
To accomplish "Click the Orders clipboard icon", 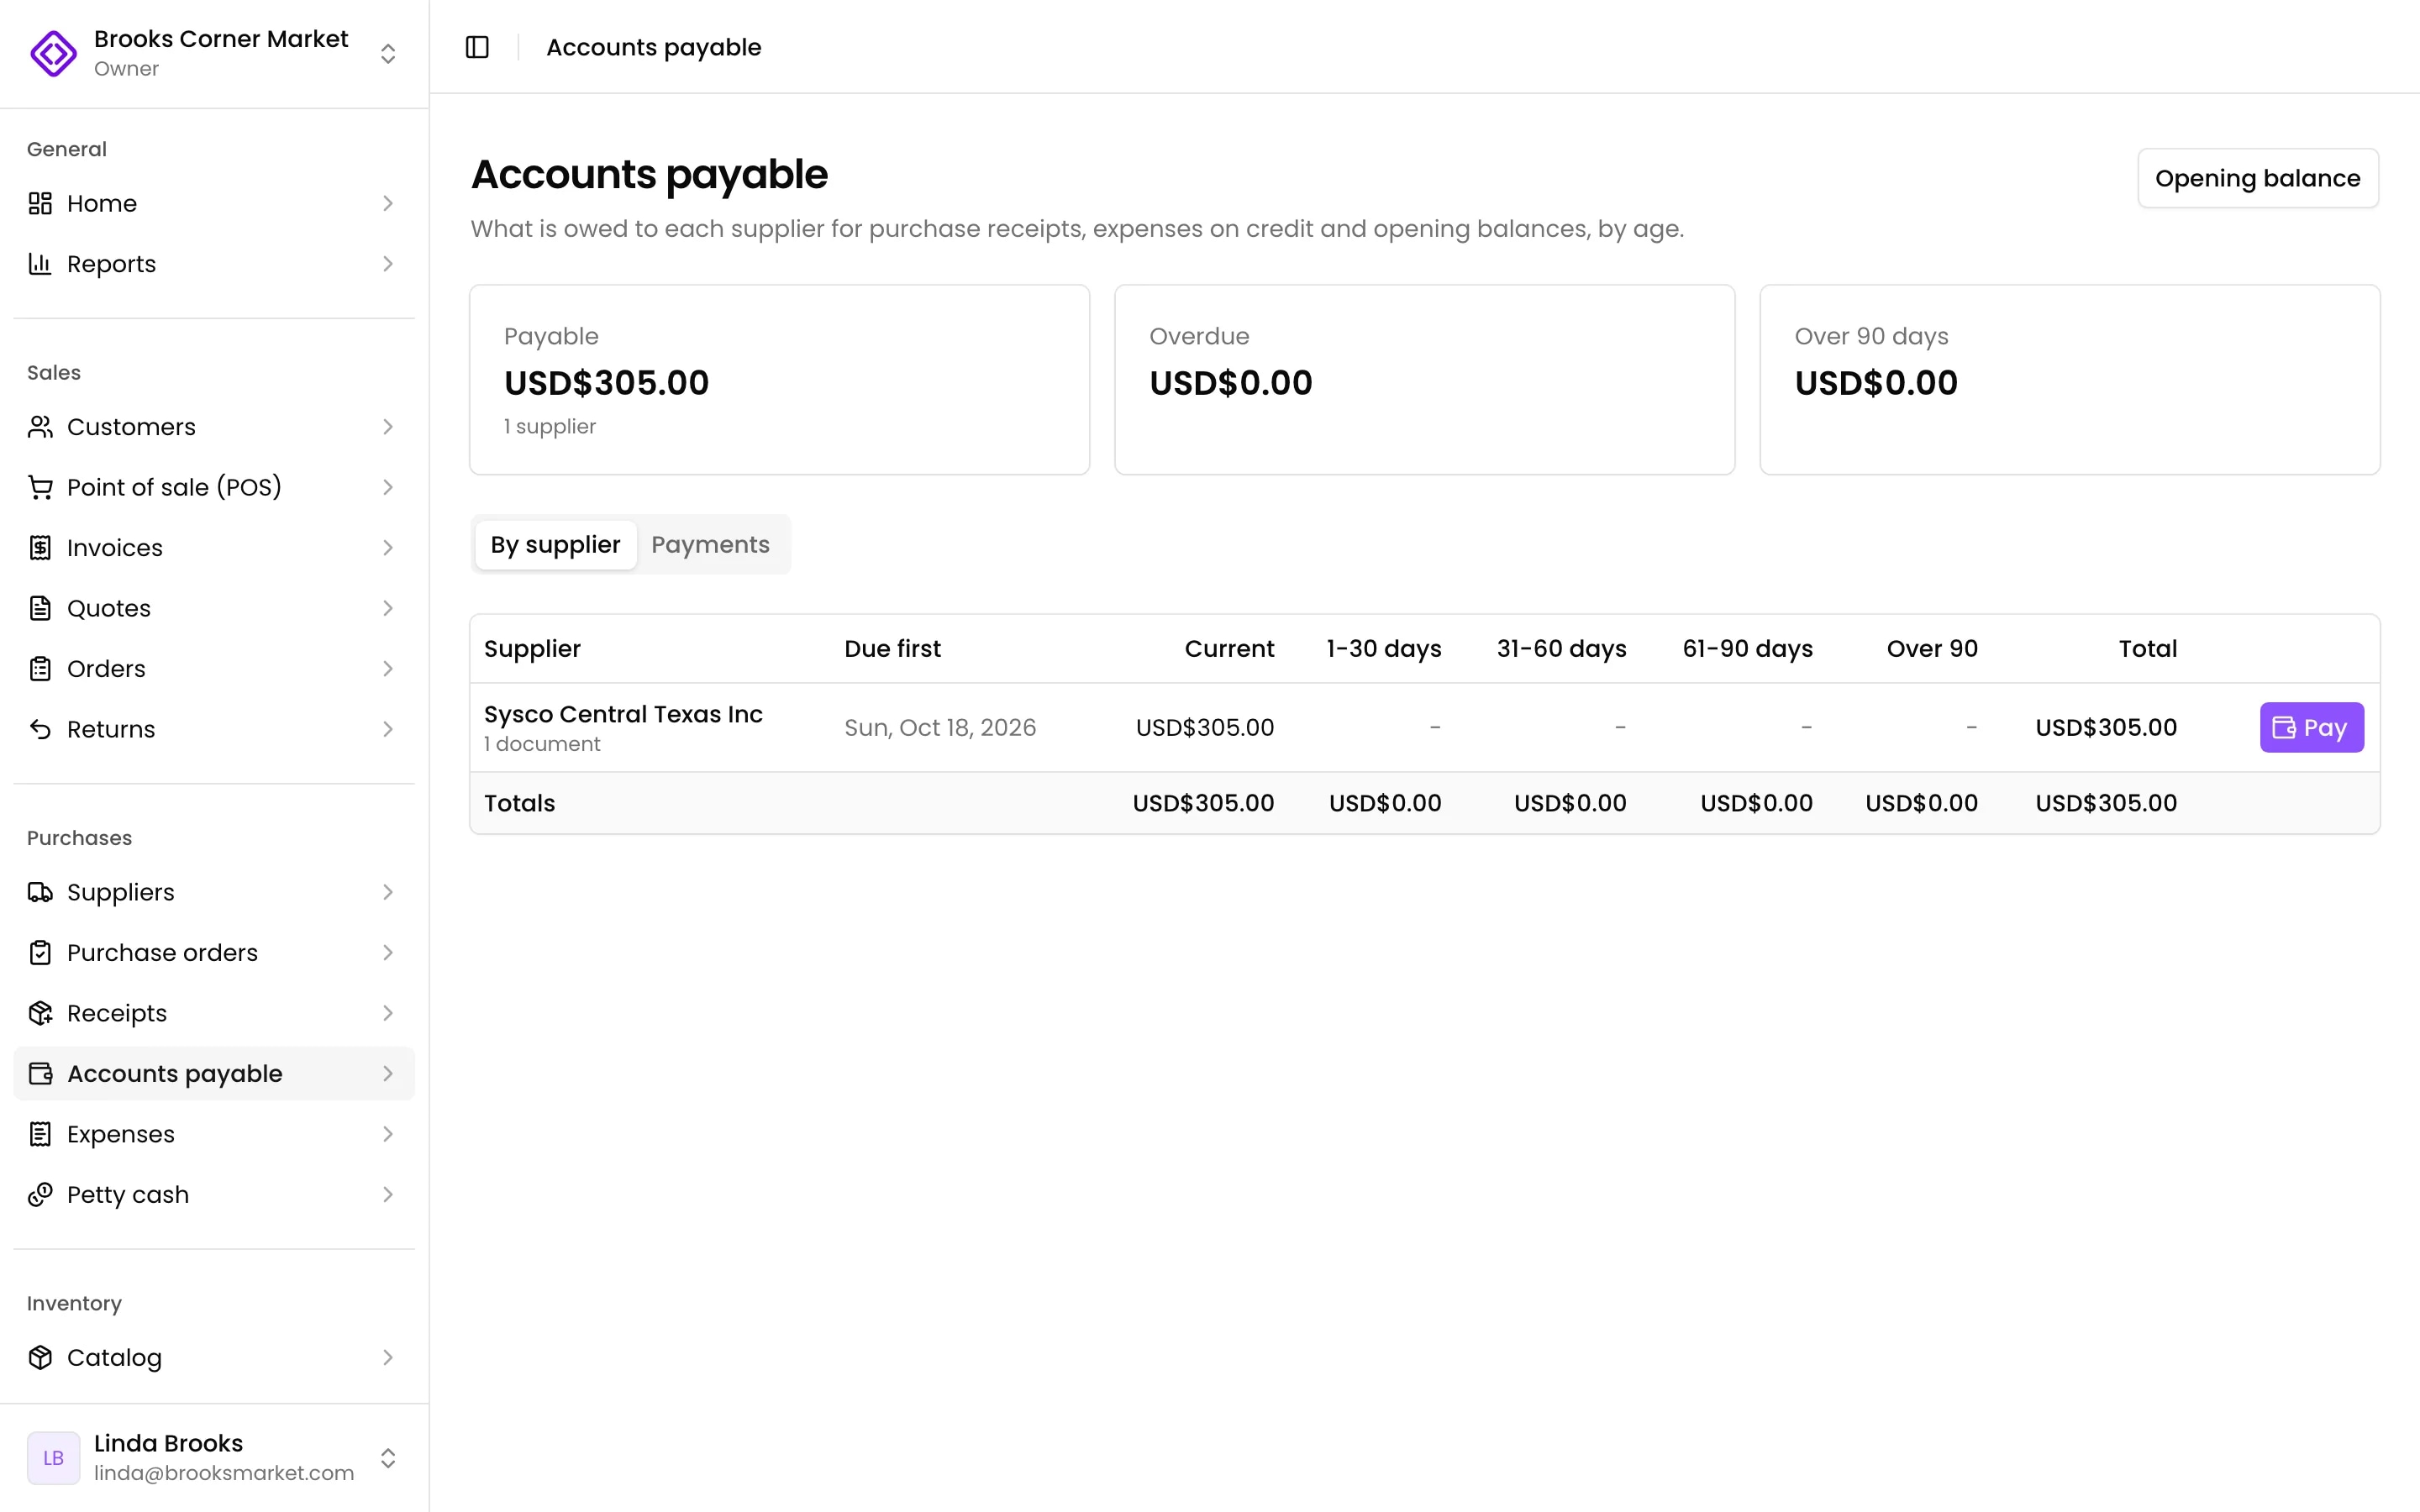I will (40, 669).
